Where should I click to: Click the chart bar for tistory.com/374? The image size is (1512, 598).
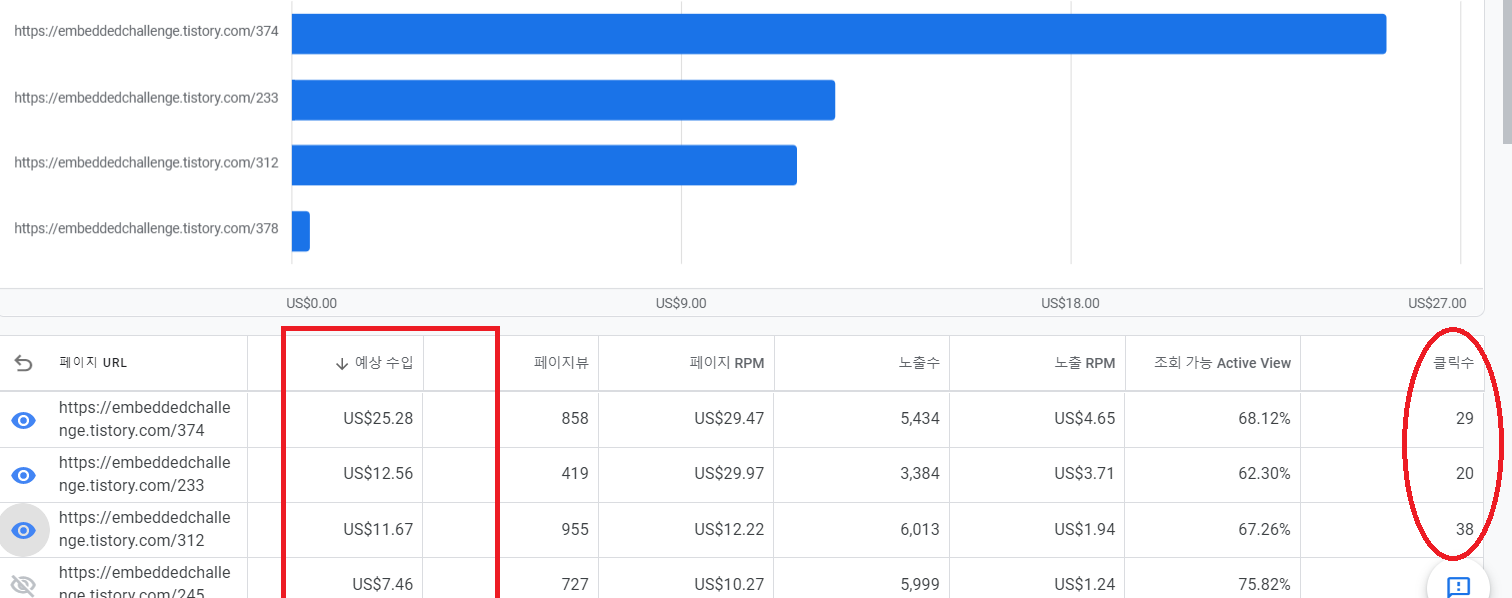click(x=839, y=34)
